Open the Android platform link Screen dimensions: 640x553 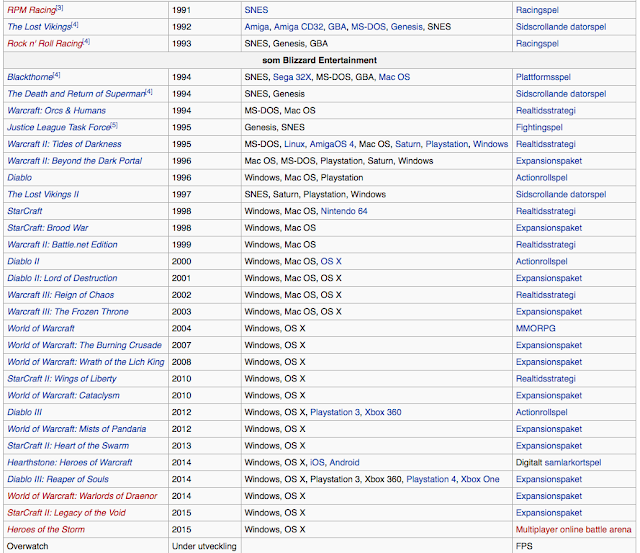[x=344, y=462]
